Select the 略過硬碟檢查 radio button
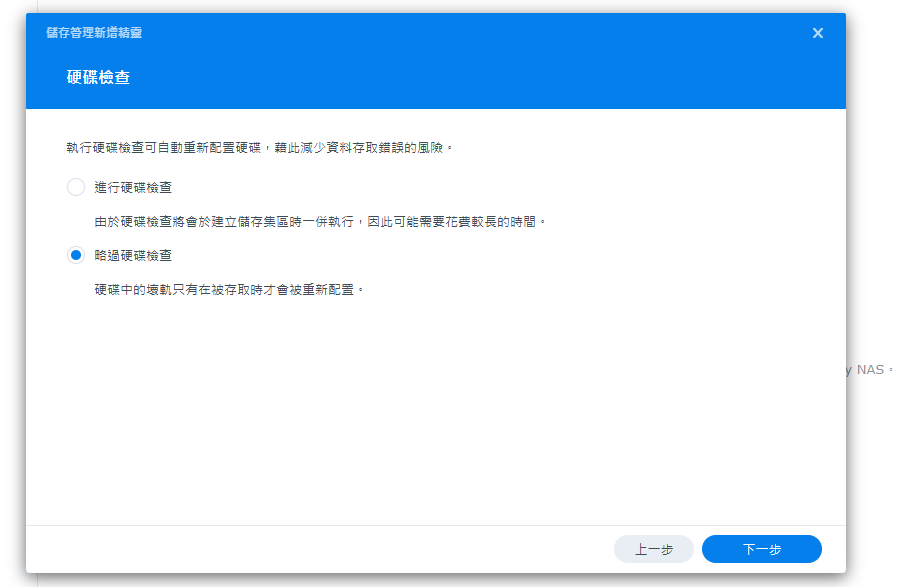Viewport: 899px width, 587px height. (76, 255)
